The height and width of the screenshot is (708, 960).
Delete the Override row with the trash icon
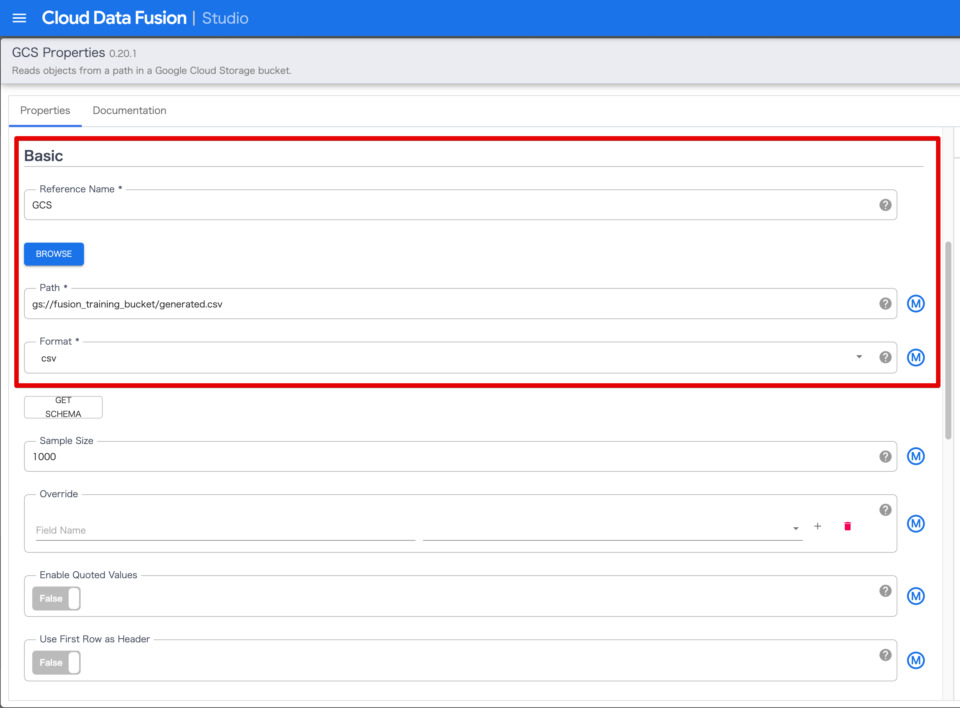click(x=847, y=525)
